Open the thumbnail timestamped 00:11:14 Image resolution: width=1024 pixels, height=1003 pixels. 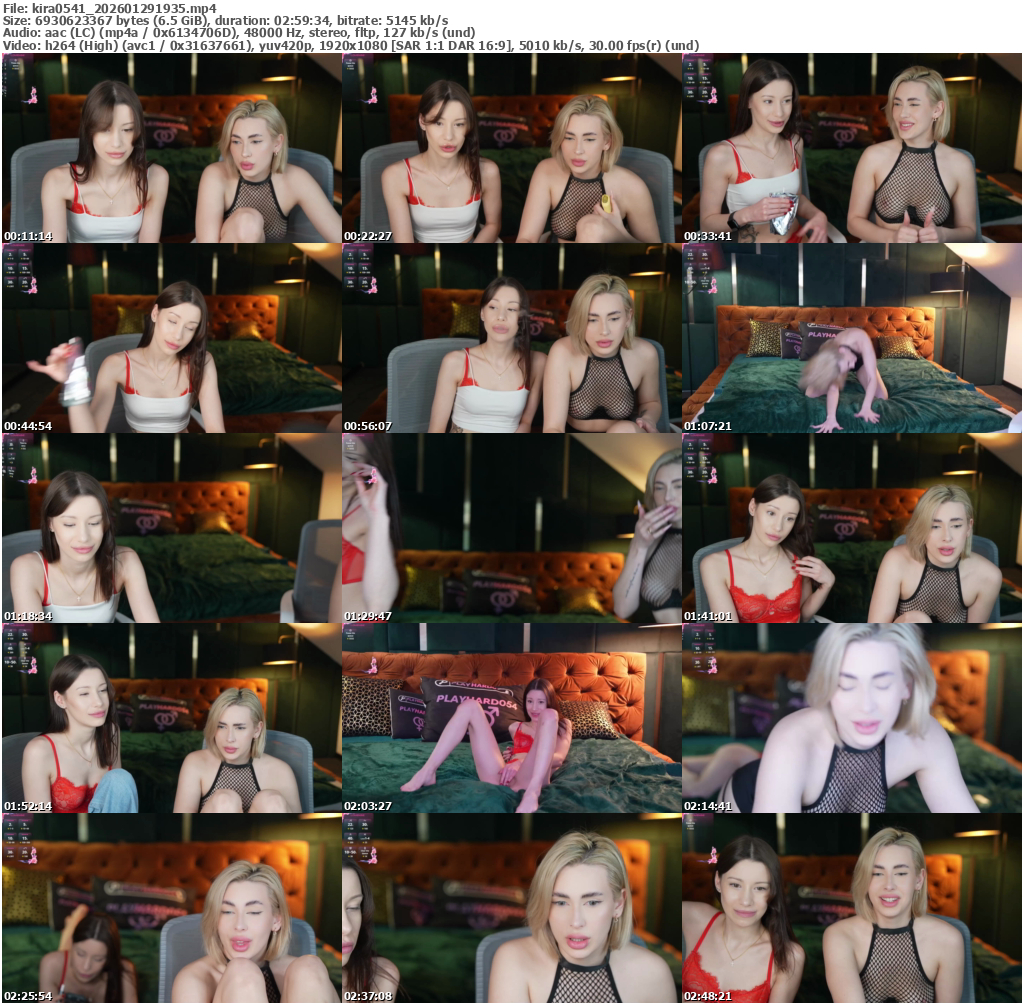(171, 148)
